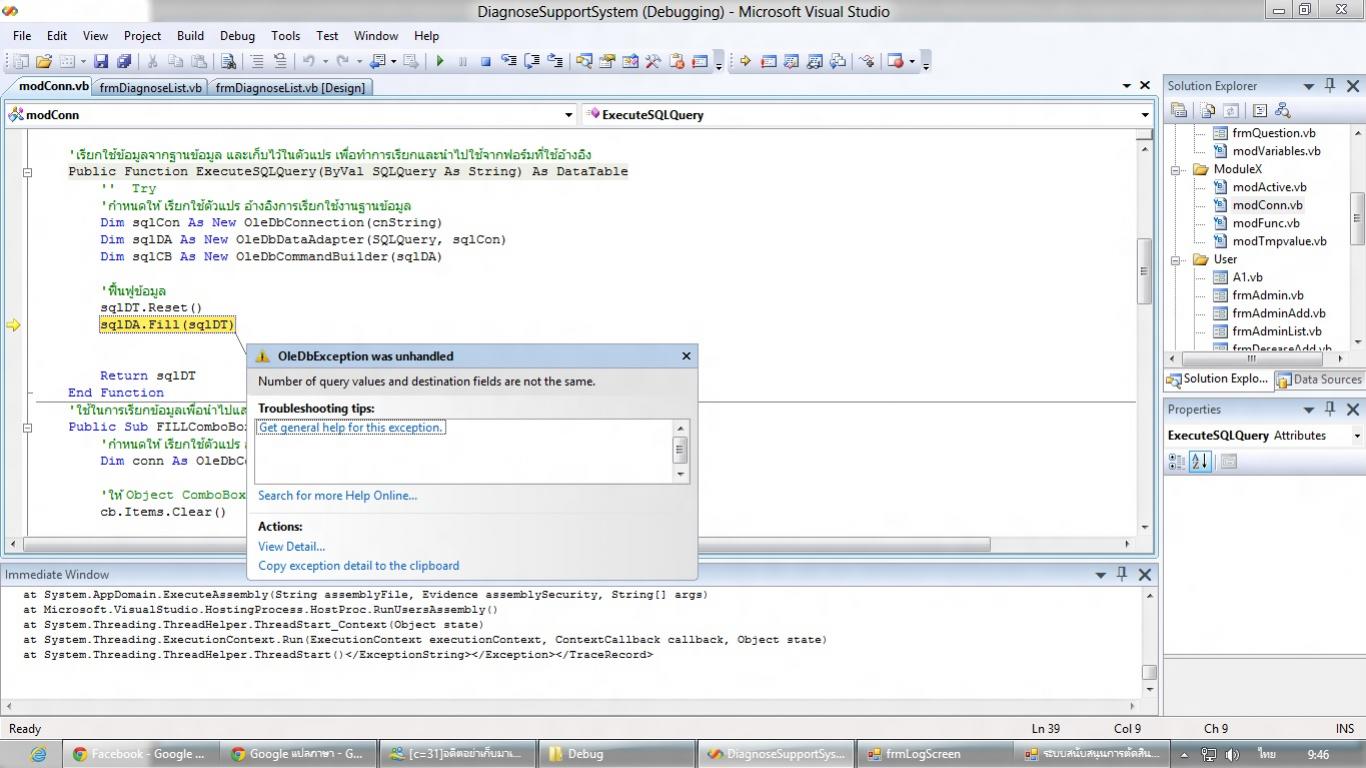Open Immediate Window position dropdown
This screenshot has height=768, width=1366.
(1100, 574)
